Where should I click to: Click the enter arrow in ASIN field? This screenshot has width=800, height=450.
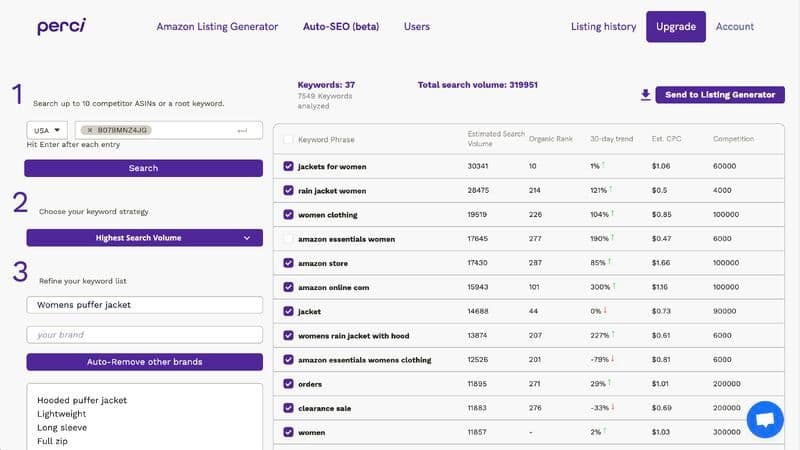242,131
